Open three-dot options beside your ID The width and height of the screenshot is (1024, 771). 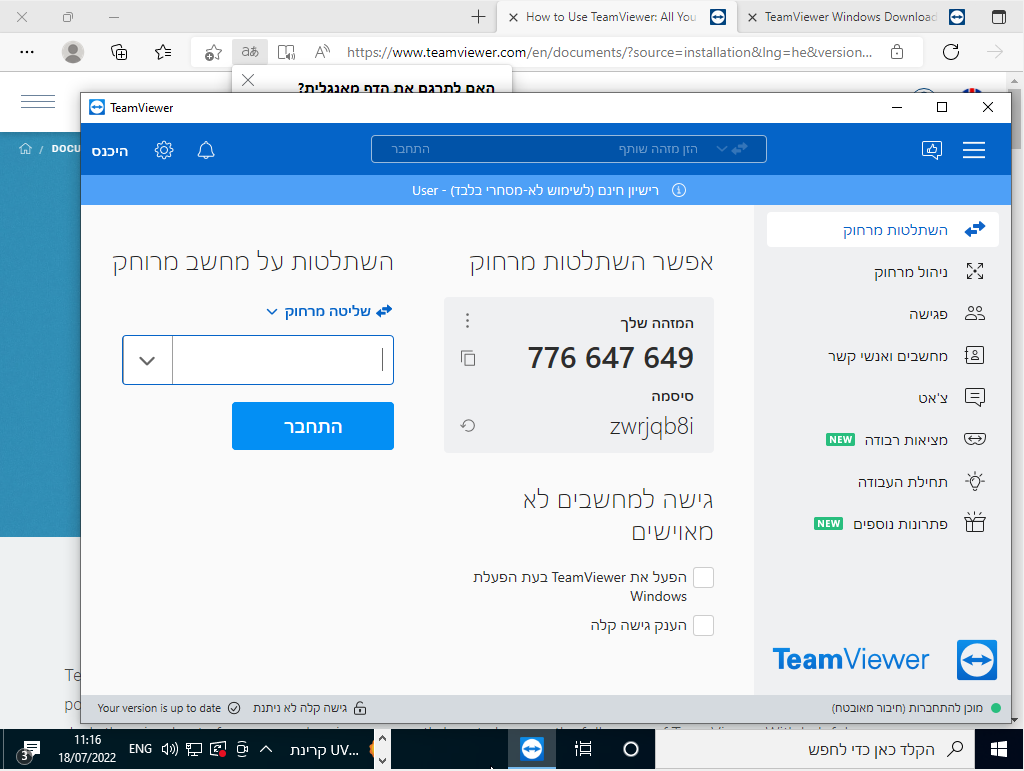coord(467,320)
